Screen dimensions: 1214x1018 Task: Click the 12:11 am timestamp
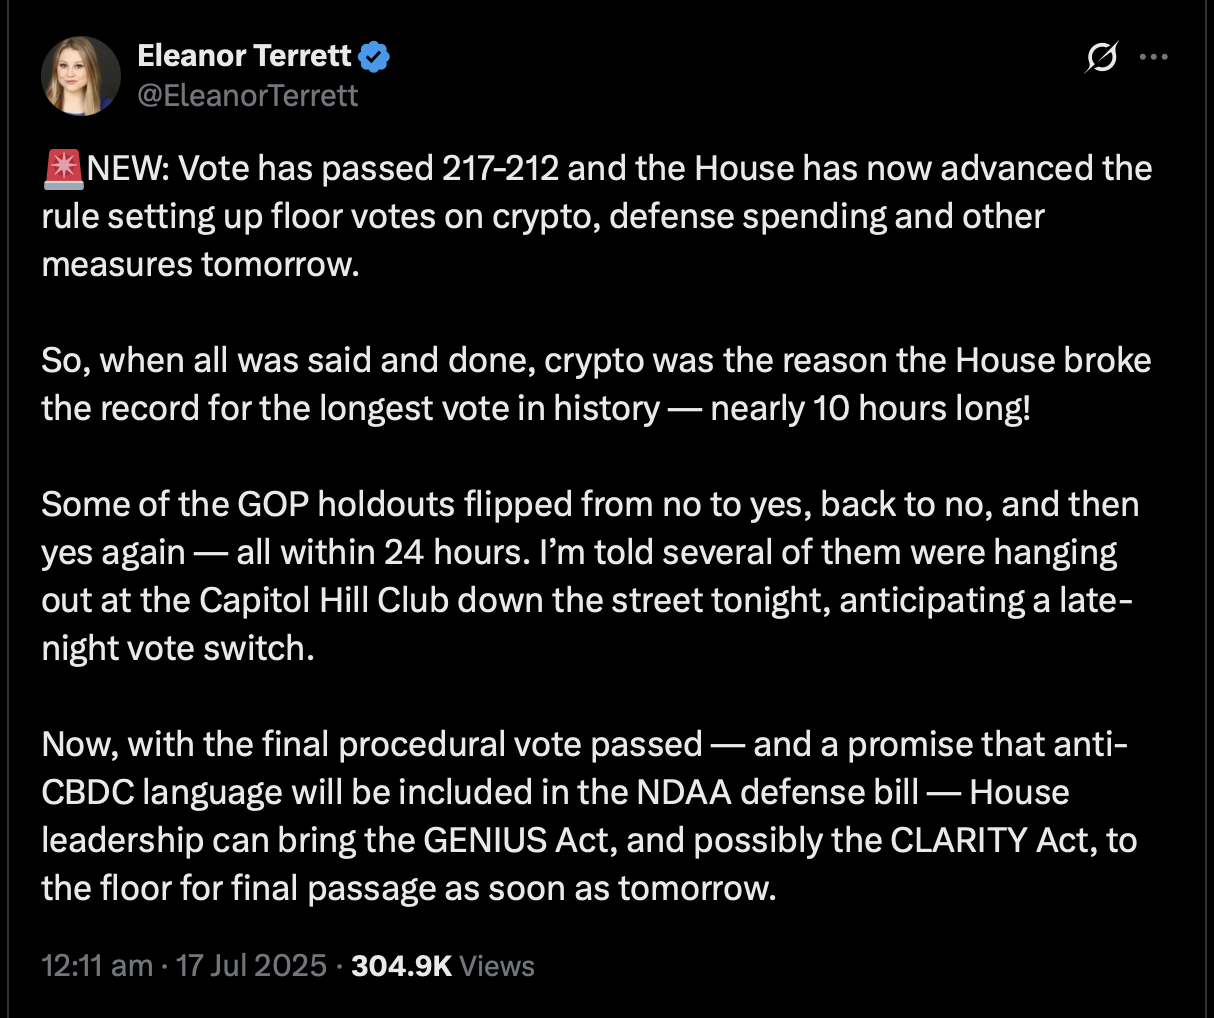tap(97, 966)
